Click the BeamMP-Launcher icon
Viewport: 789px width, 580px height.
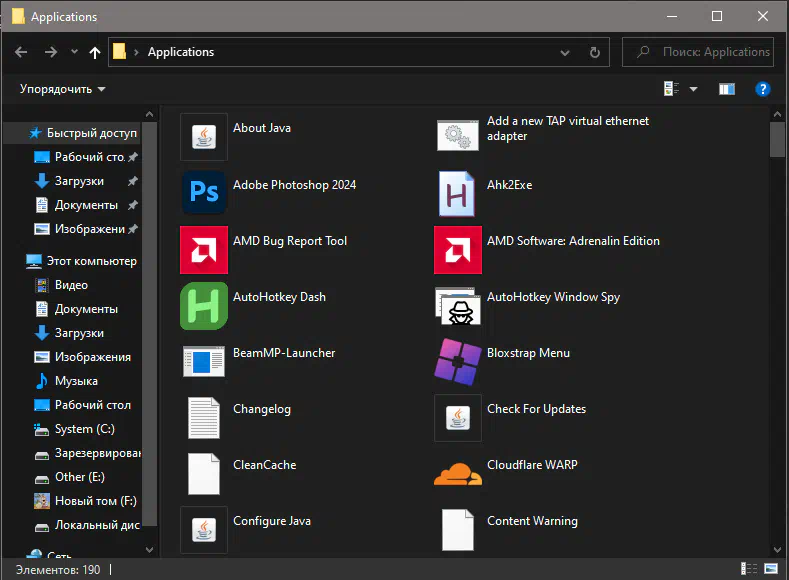tap(204, 362)
